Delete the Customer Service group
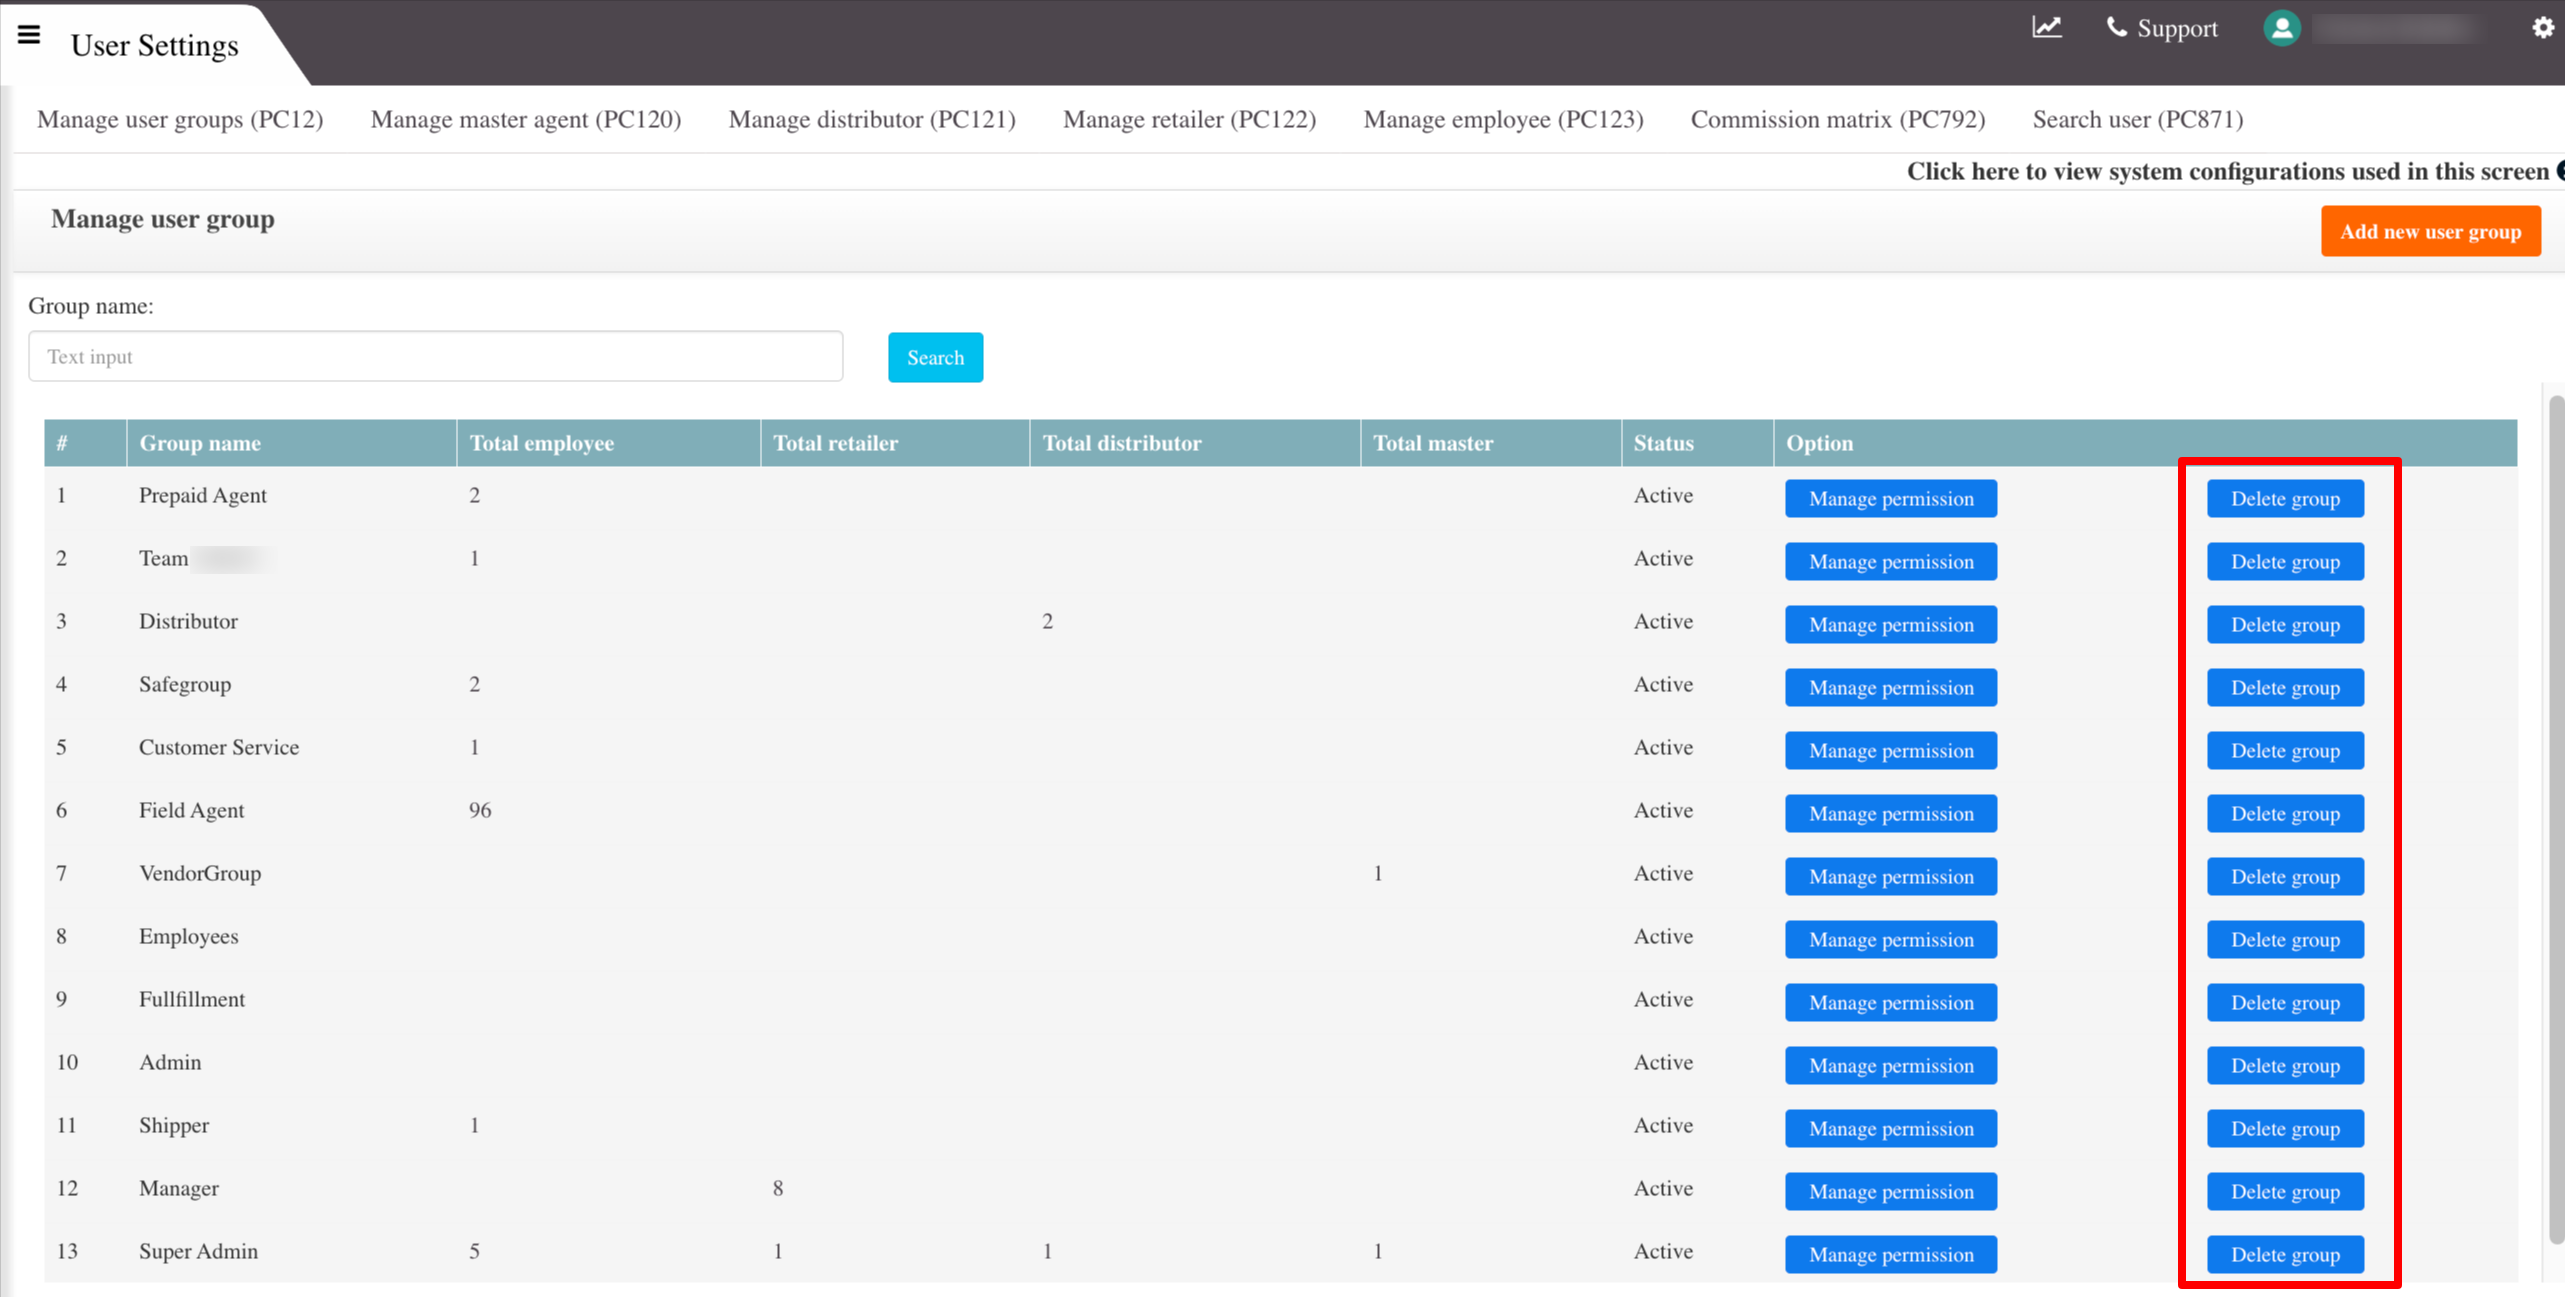 coord(2285,750)
